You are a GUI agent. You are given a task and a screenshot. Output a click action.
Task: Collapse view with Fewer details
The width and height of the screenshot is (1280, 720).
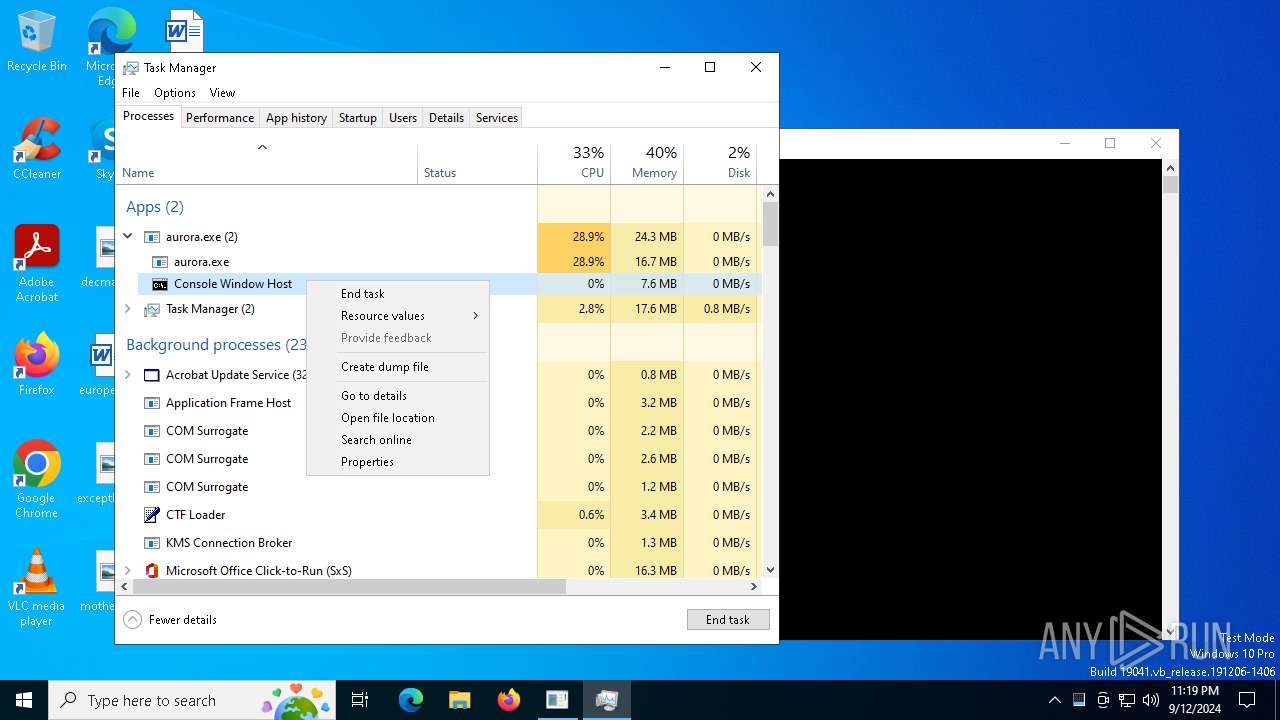tap(170, 620)
